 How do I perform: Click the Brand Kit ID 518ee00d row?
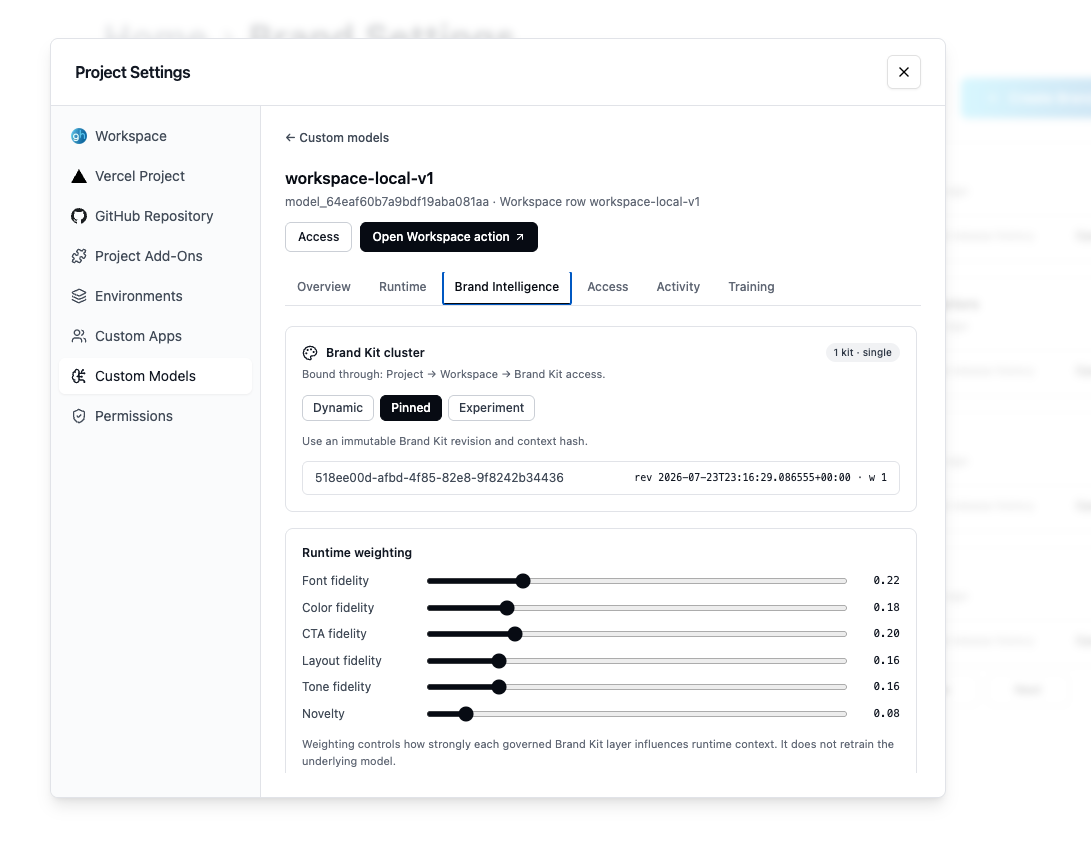coord(600,478)
